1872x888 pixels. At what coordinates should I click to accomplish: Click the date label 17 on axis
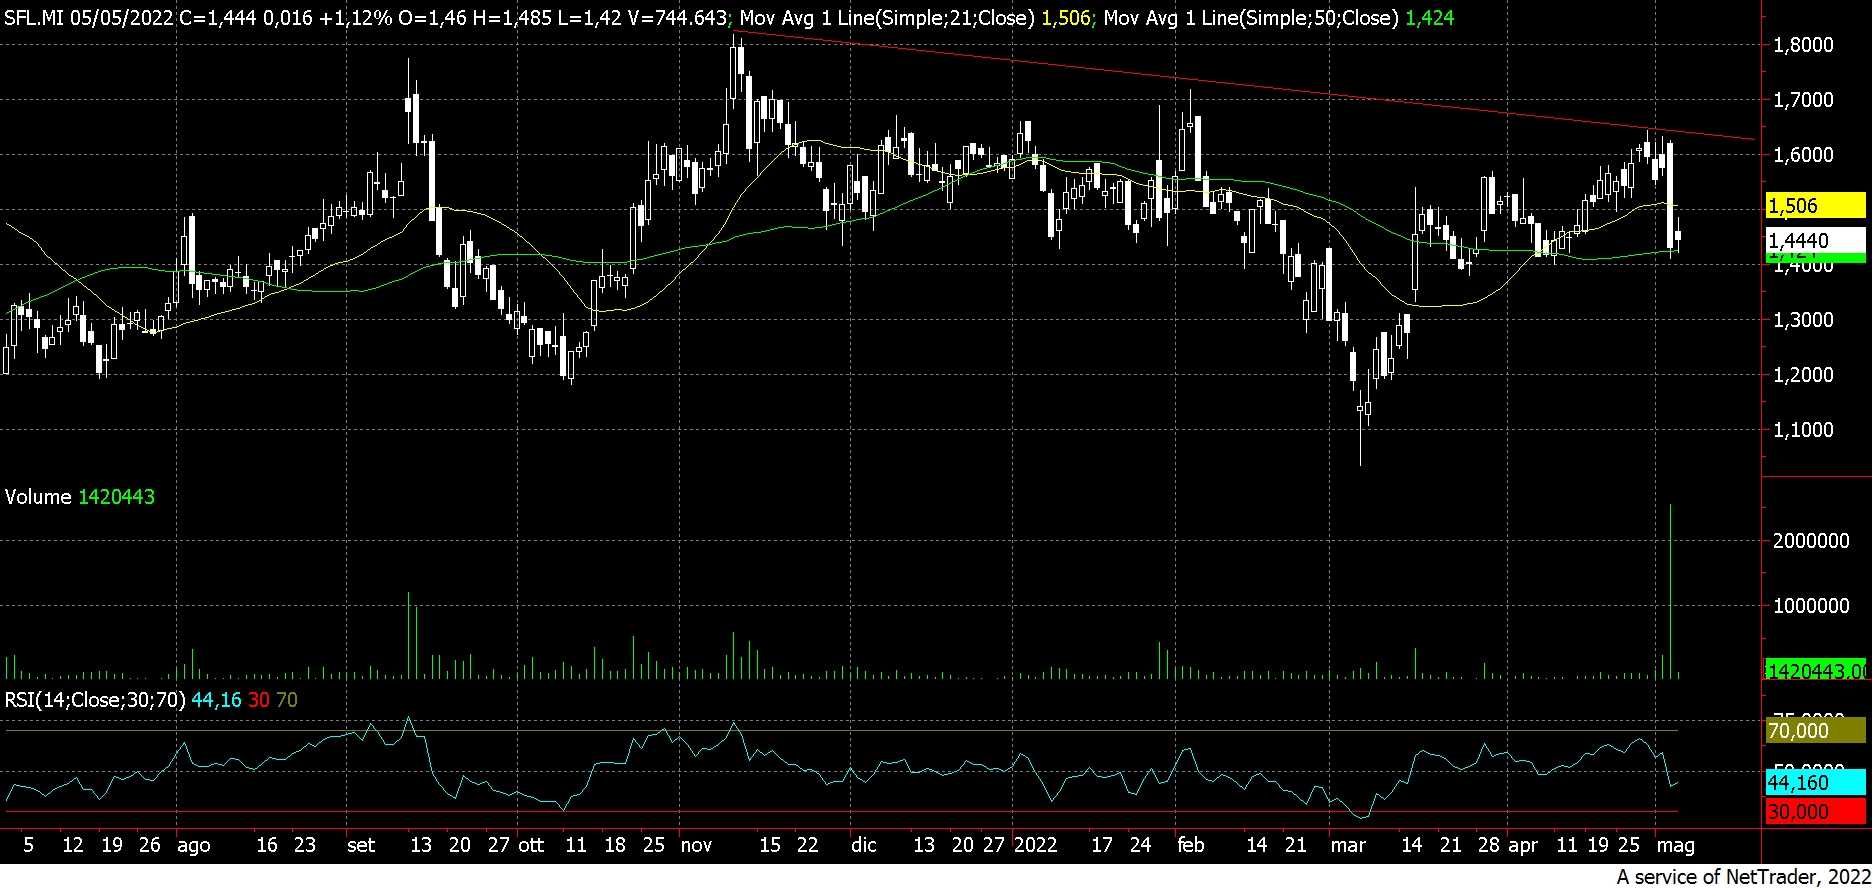[x=1101, y=845]
